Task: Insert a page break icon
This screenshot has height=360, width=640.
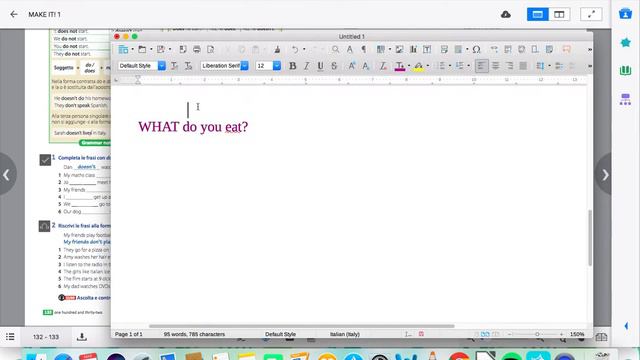Action: 444,49
